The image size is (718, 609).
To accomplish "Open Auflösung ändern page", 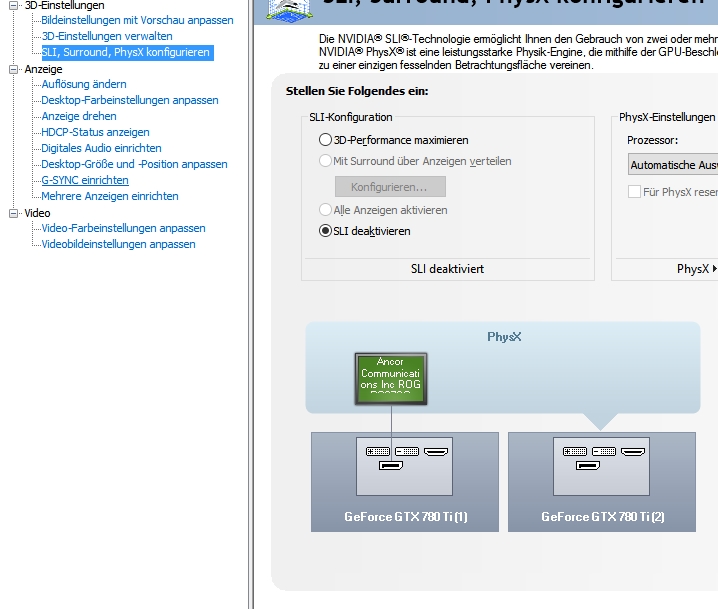I will point(84,84).
